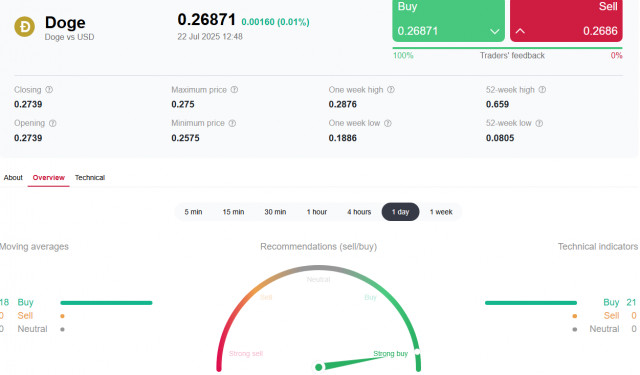Select the 1 week timeframe
The width and height of the screenshot is (640, 375).
[441, 212]
